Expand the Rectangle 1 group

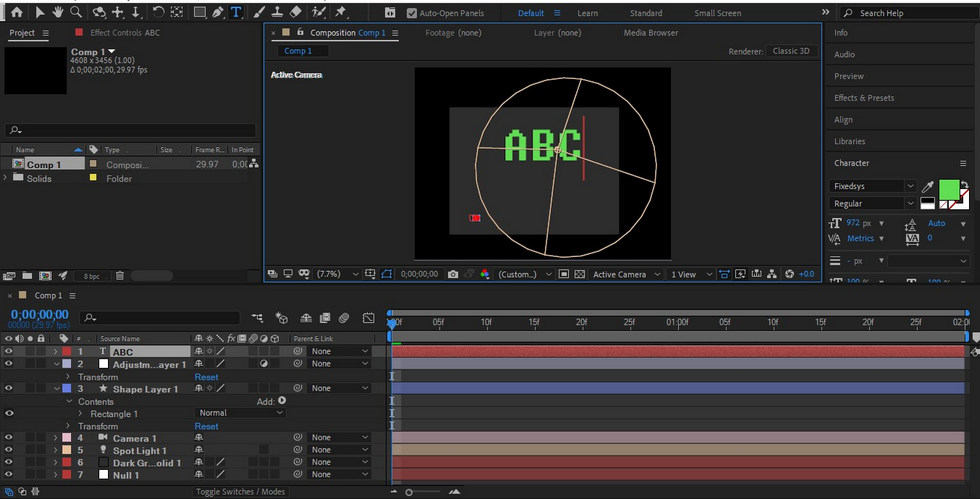pyautogui.click(x=81, y=413)
